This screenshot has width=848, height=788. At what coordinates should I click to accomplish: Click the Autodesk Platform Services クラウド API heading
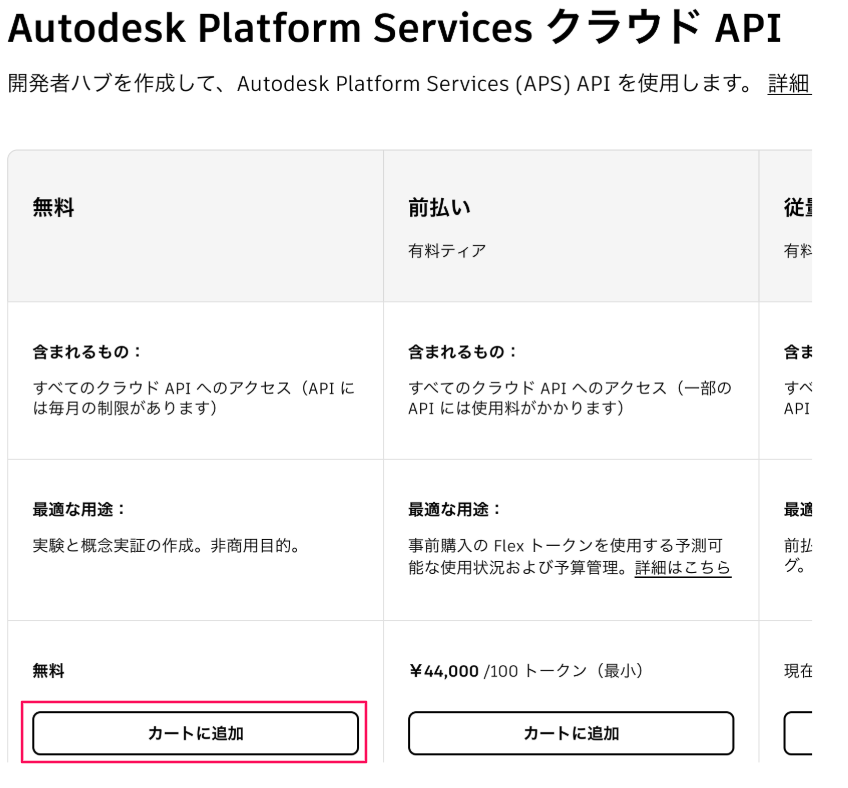(395, 28)
